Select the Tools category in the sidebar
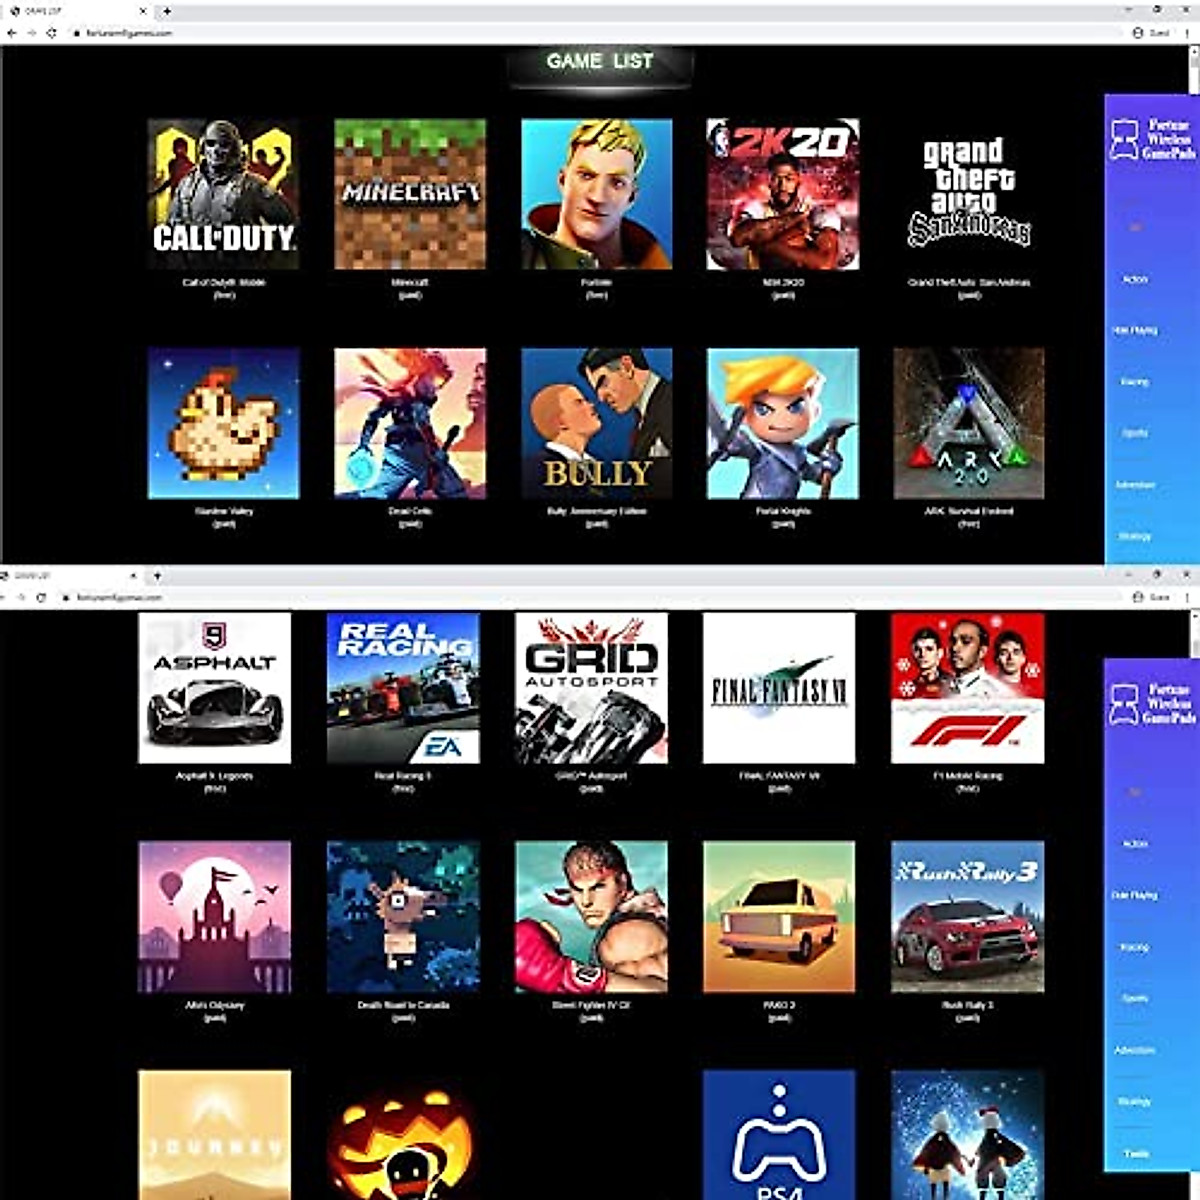Screen dimensions: 1200x1200 [1136, 1153]
